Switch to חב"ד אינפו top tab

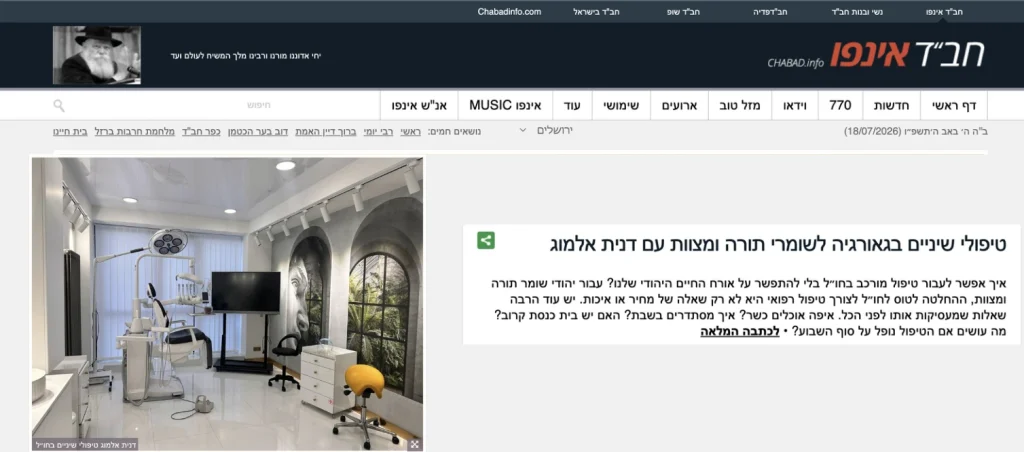point(944,12)
